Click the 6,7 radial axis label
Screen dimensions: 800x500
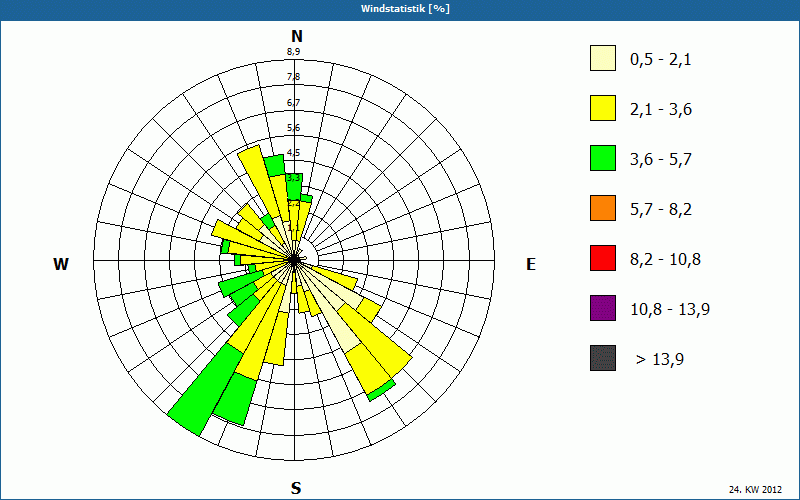[293, 102]
